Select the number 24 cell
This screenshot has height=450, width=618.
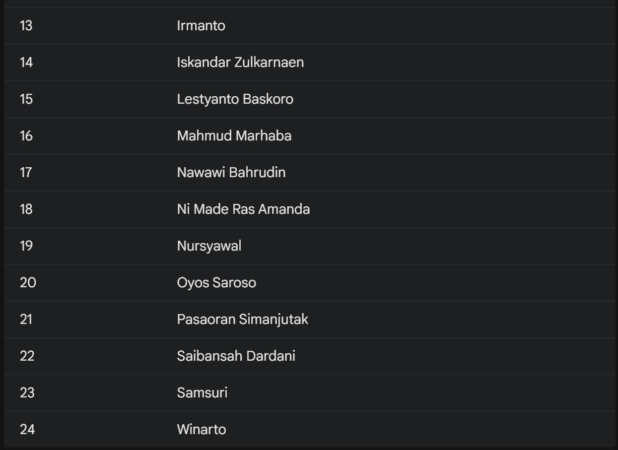coord(27,430)
